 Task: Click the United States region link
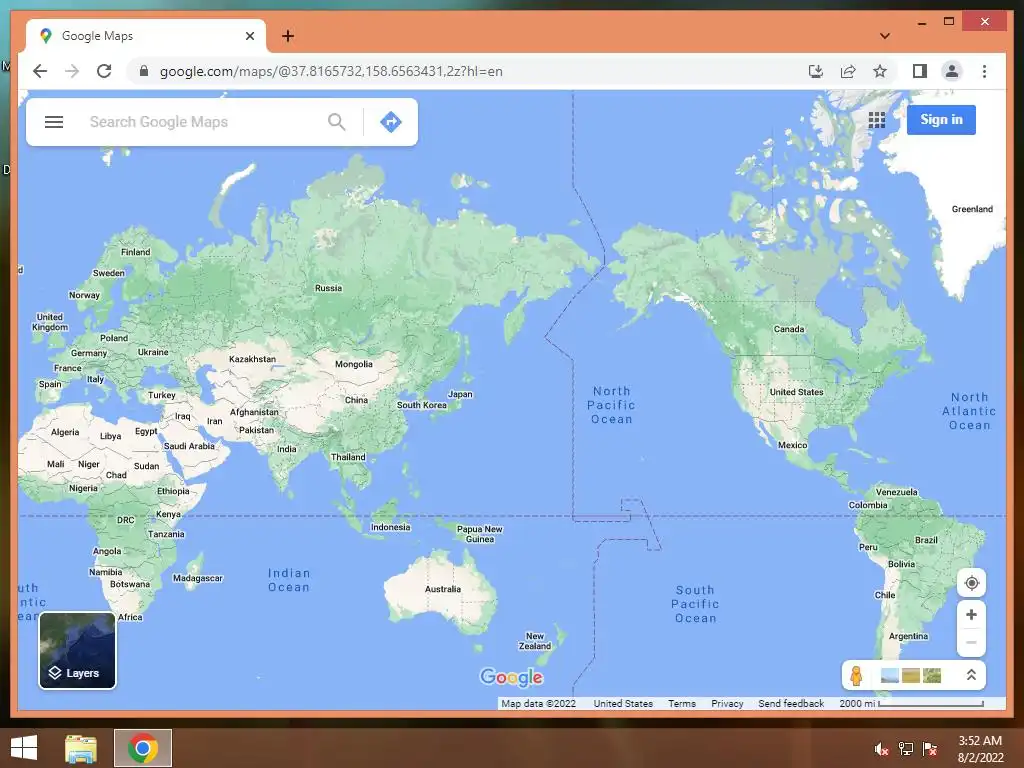click(x=623, y=703)
